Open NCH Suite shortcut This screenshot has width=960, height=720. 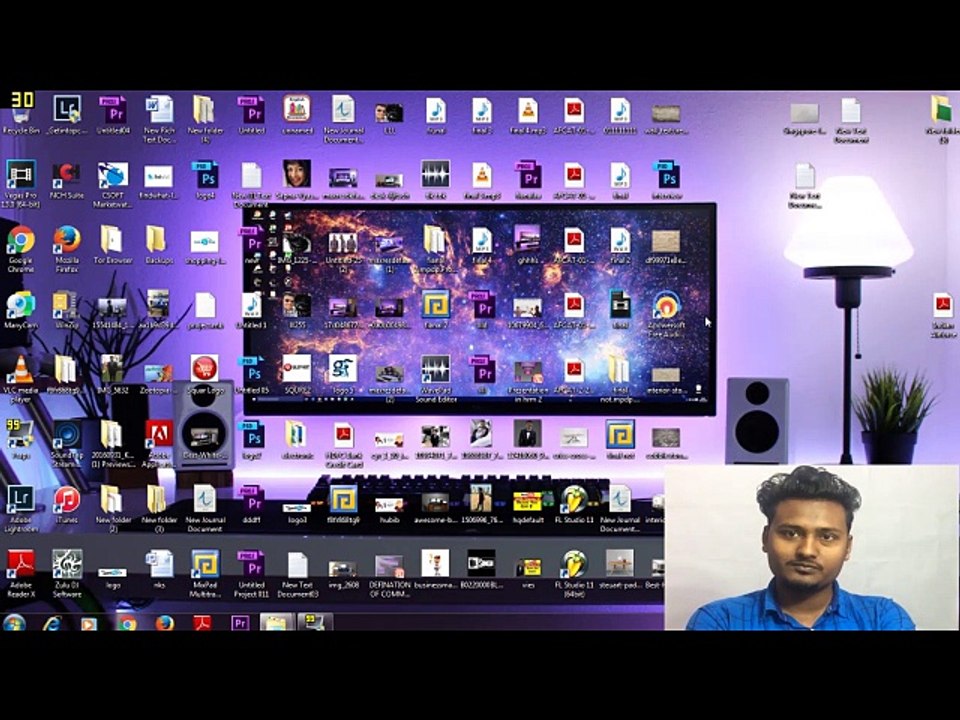pyautogui.click(x=66, y=180)
